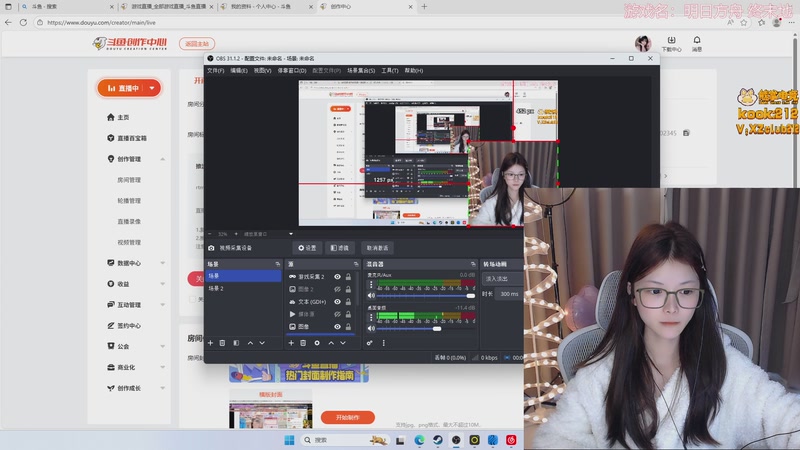Add a new scene with the plus icon
800x450 pixels.
pyautogui.click(x=210, y=343)
